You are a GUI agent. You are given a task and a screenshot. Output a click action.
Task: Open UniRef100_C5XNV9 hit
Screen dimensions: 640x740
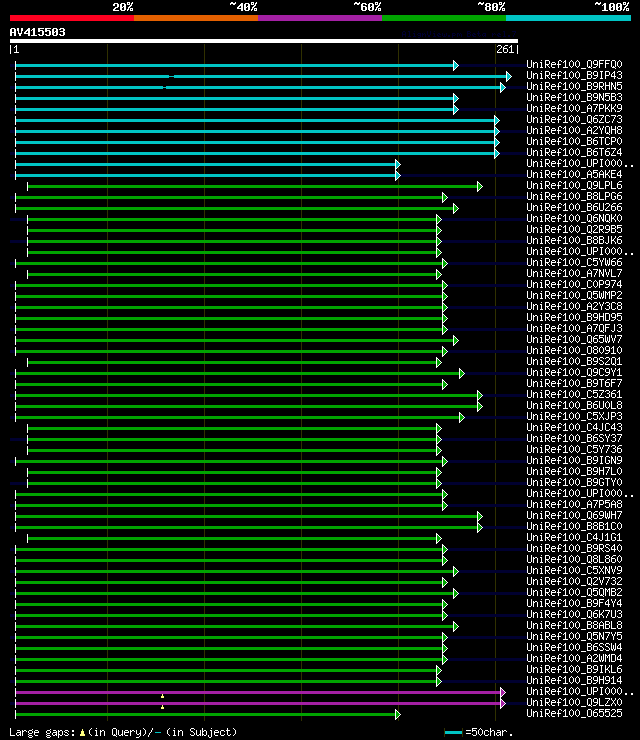point(574,571)
